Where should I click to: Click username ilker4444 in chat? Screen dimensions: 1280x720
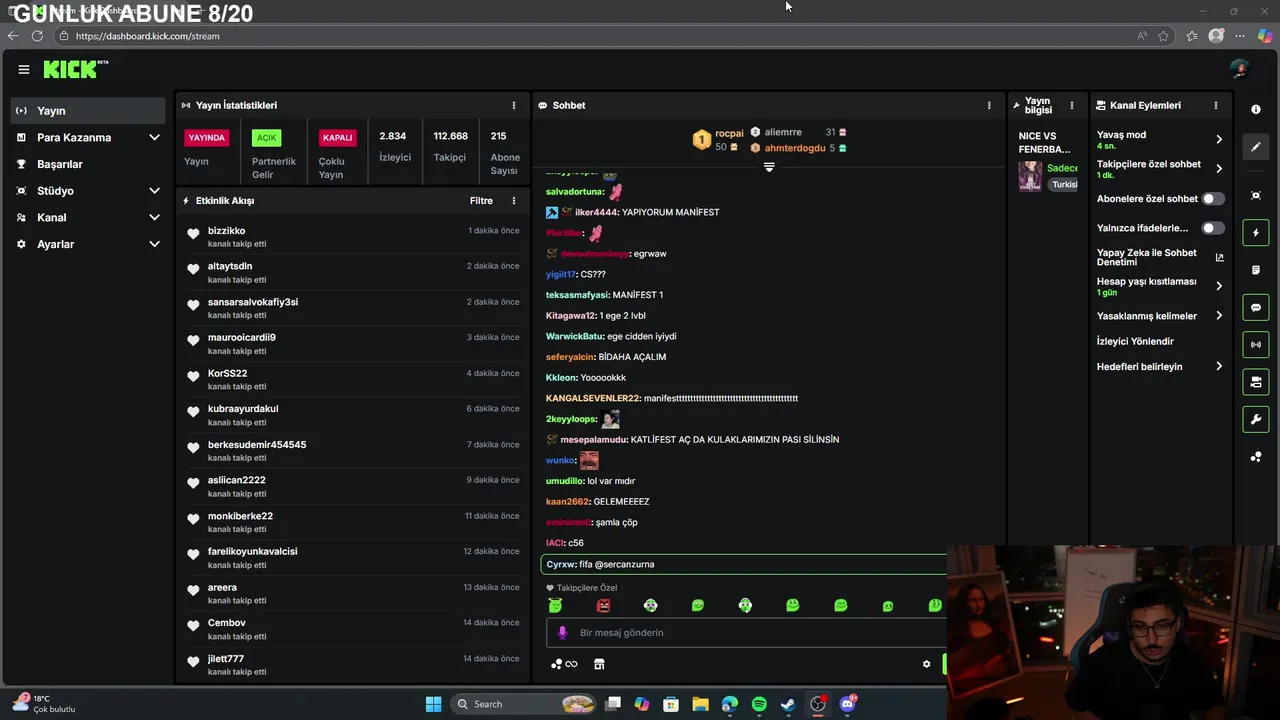tap(596, 212)
